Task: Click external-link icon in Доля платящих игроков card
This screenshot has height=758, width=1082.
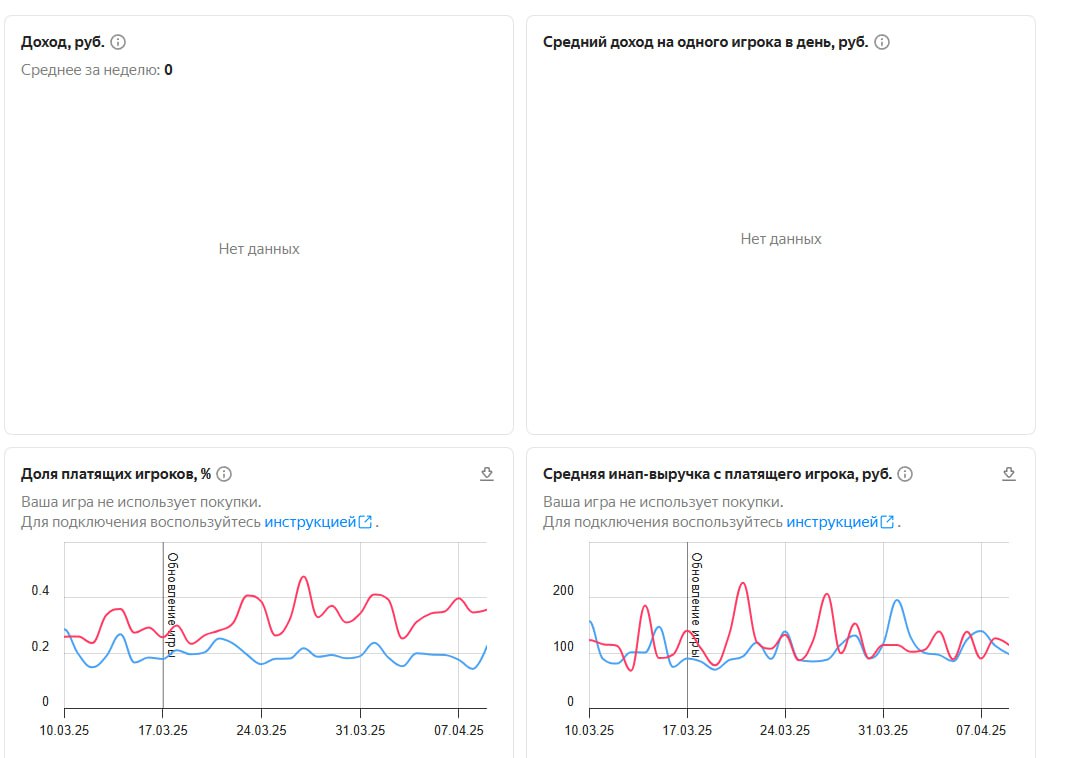Action: 365,522
